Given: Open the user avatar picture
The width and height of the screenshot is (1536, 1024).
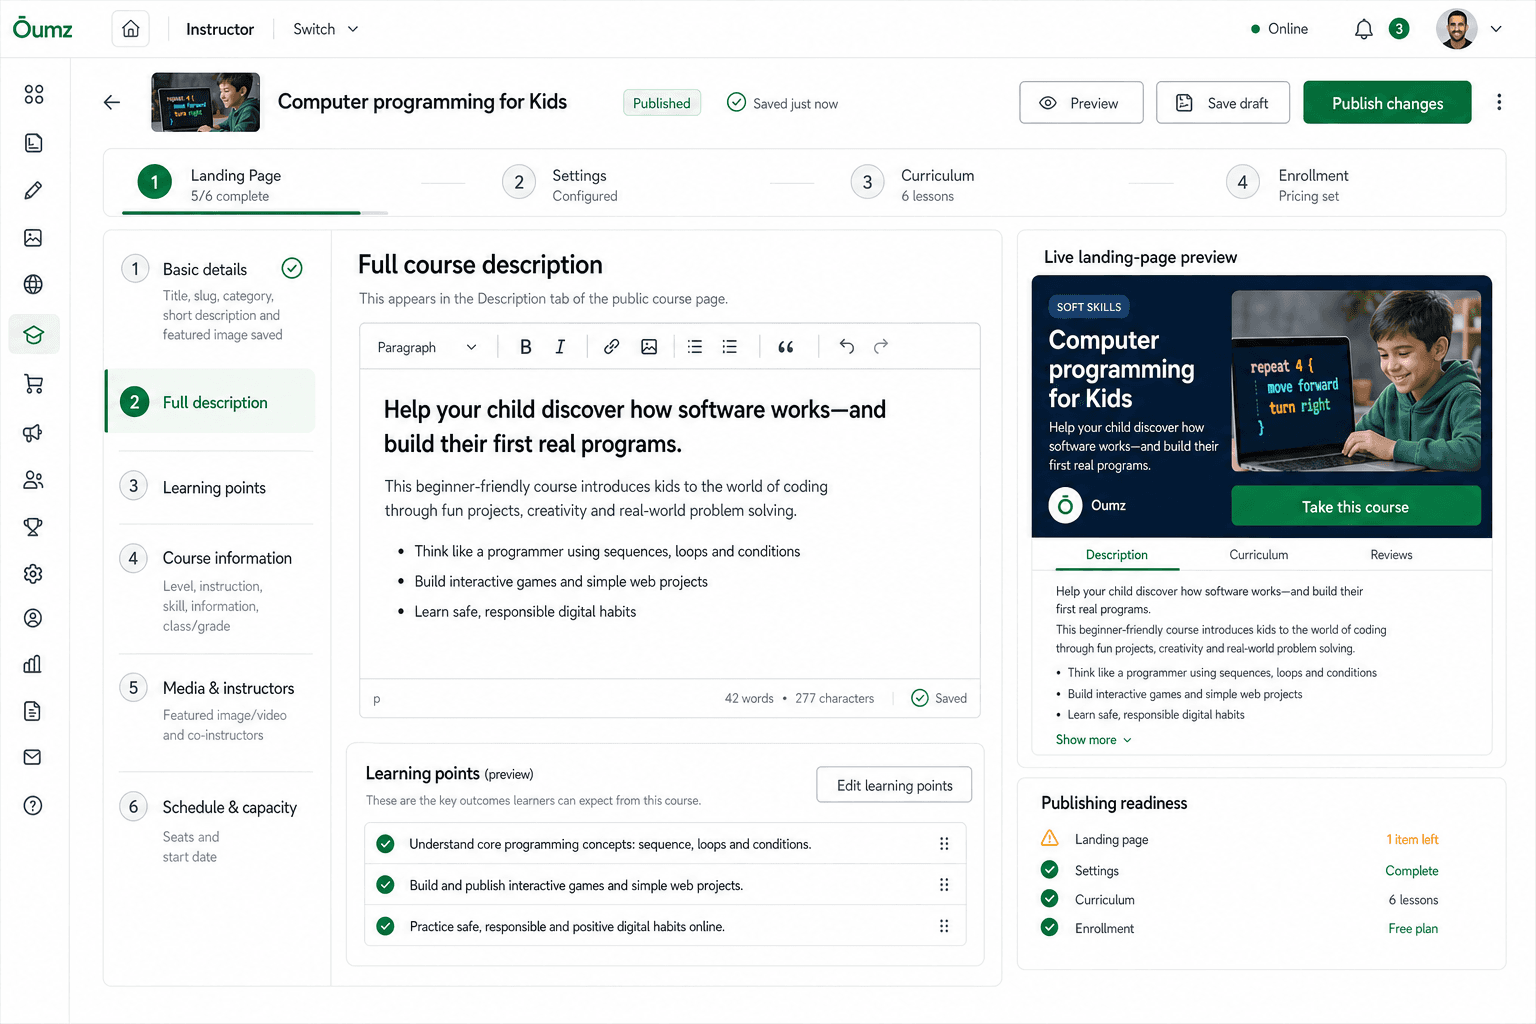Looking at the screenshot, I should [x=1456, y=29].
